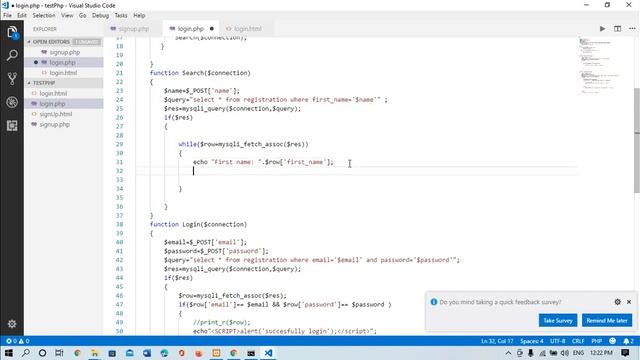Click line number 38 in the gutter
The height and width of the screenshot is (360, 640).
pyautogui.click(x=119, y=224)
